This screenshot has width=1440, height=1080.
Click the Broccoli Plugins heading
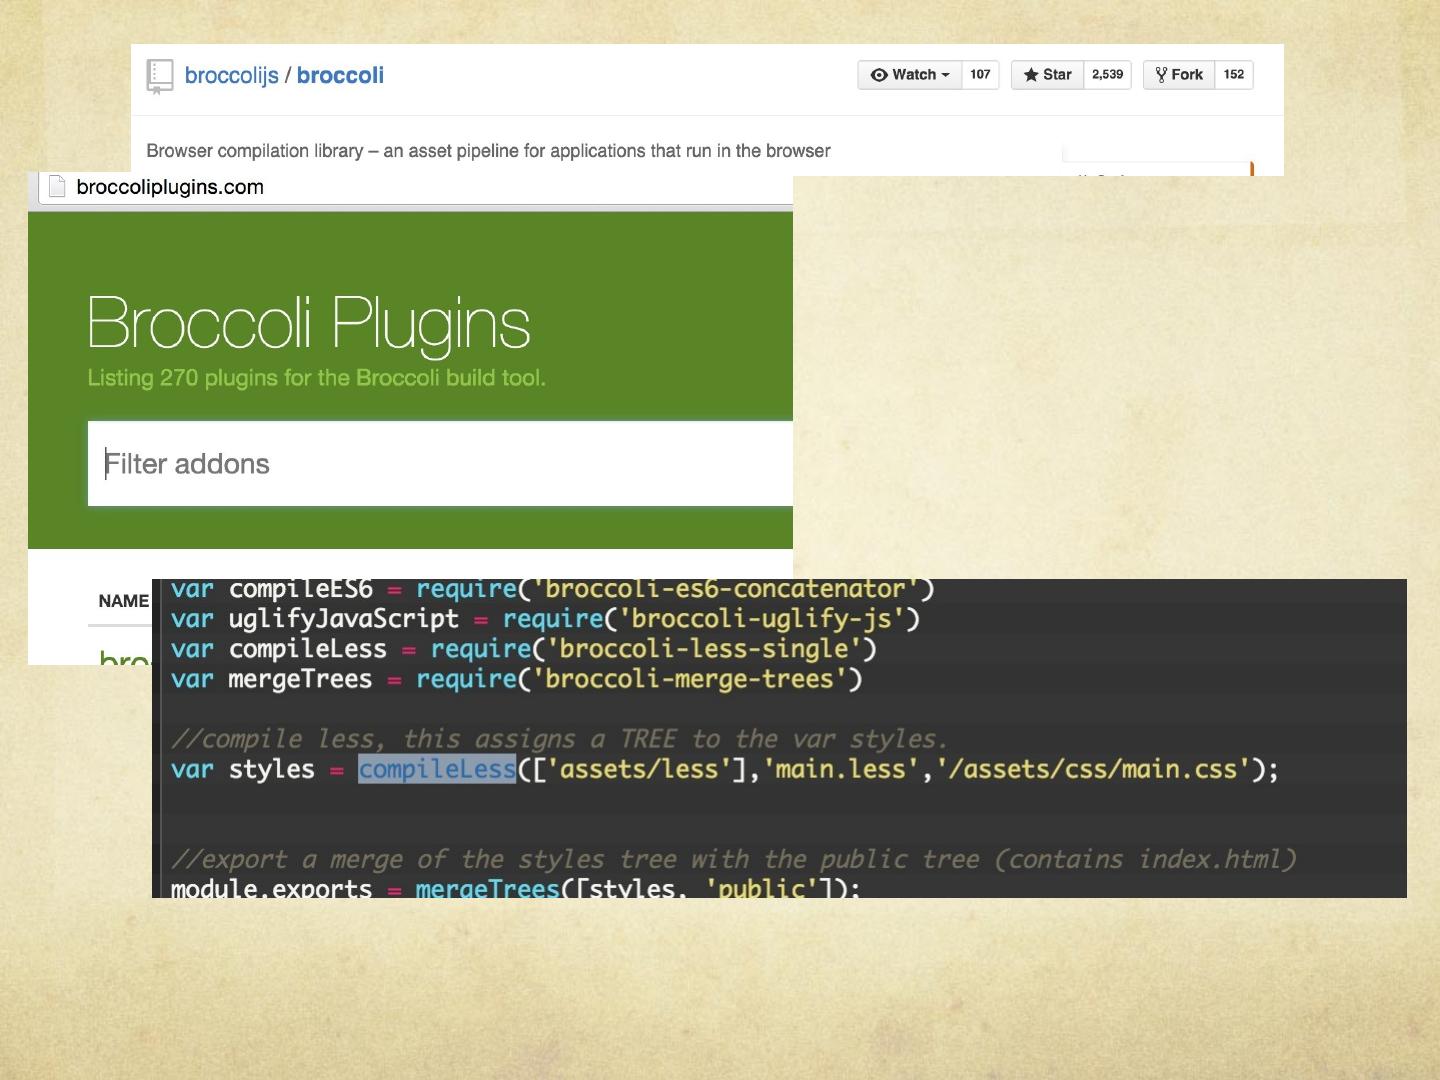(x=308, y=323)
